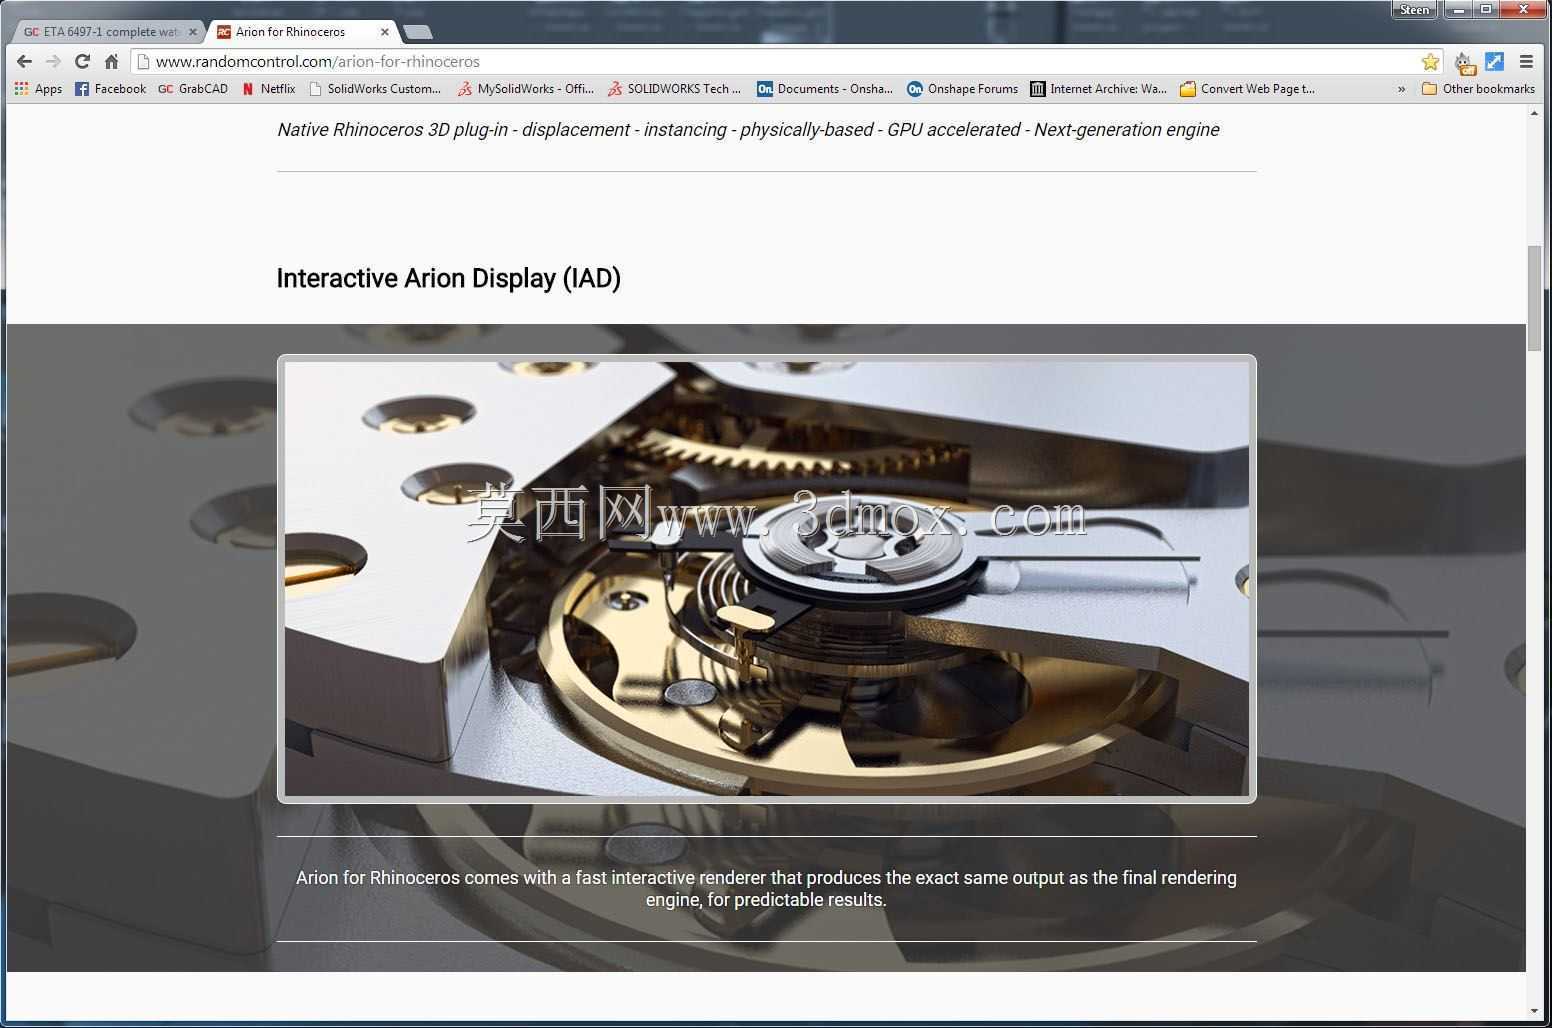Click the extension icon next to the star
1552x1028 pixels.
(x=1465, y=62)
